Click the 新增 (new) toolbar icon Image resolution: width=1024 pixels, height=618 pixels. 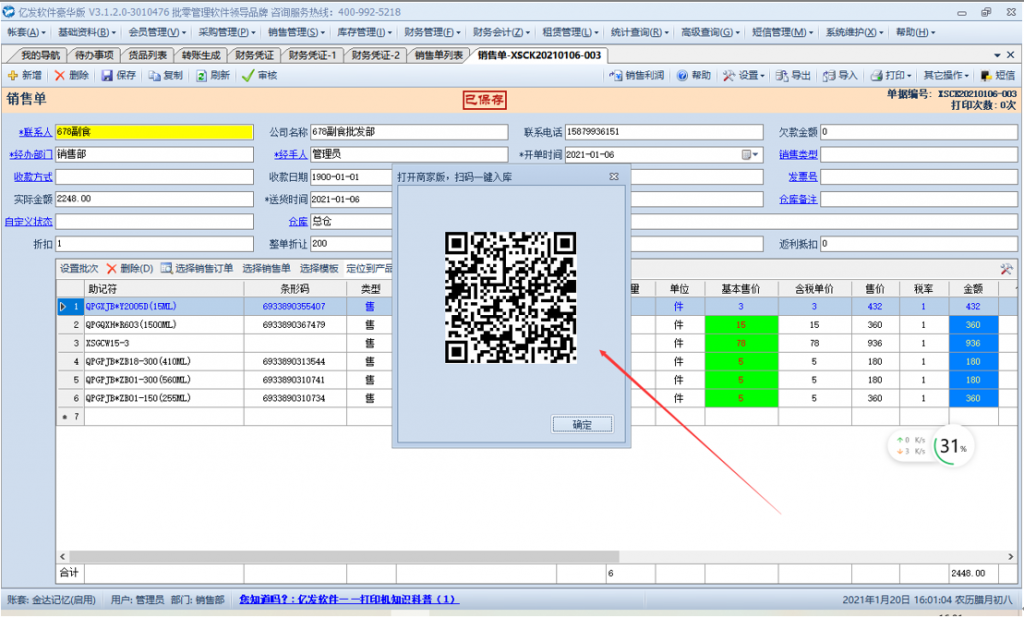12,76
